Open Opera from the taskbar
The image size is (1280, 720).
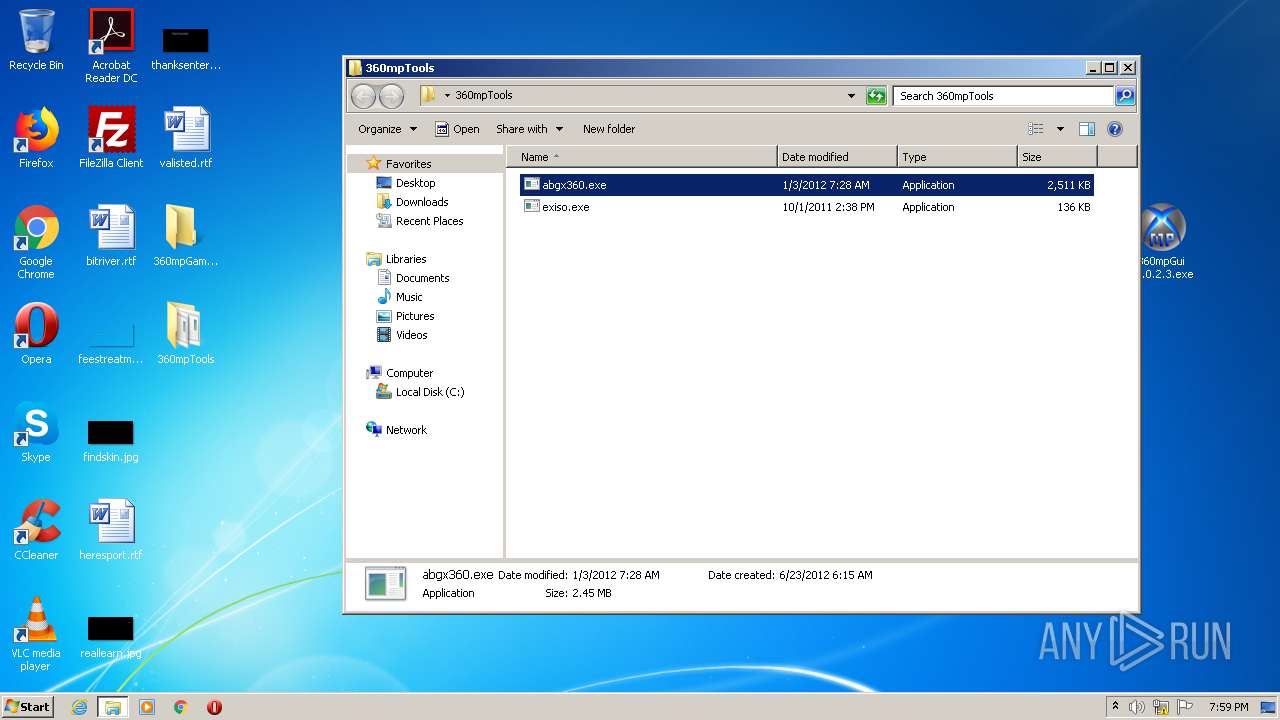[214, 707]
